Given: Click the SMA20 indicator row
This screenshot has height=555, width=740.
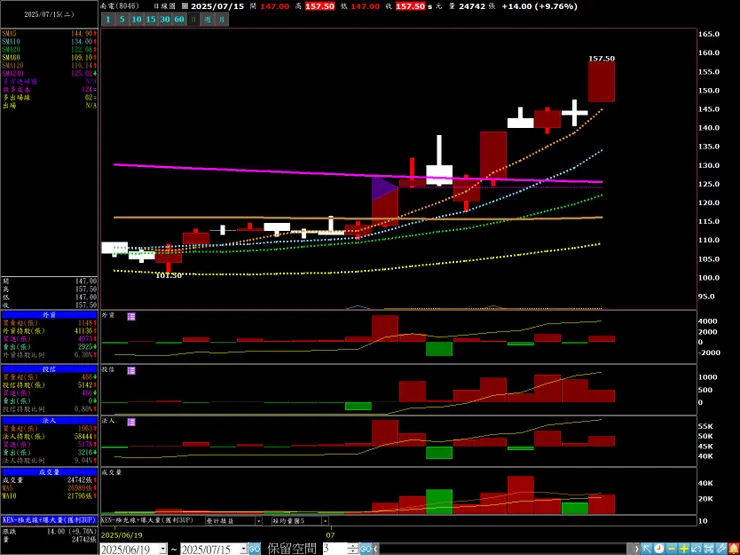Looking at the screenshot, I should [x=49, y=50].
